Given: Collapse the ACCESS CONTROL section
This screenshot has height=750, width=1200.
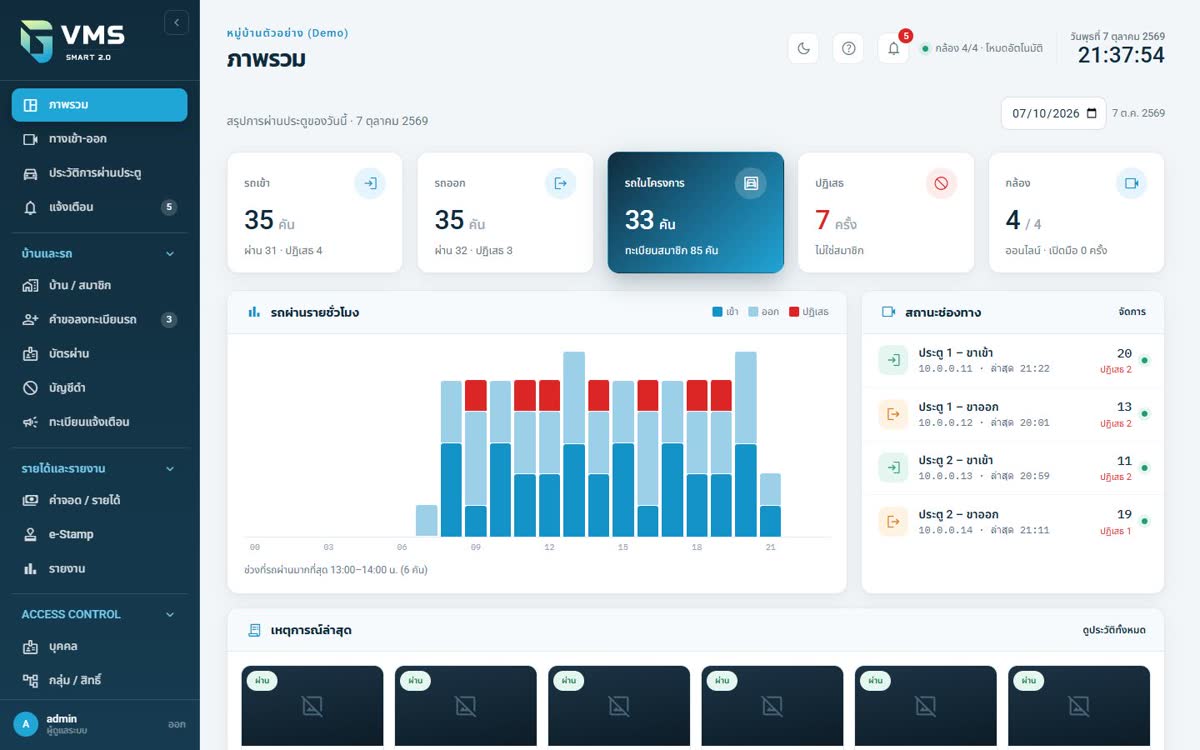Looking at the screenshot, I should click(x=170, y=614).
